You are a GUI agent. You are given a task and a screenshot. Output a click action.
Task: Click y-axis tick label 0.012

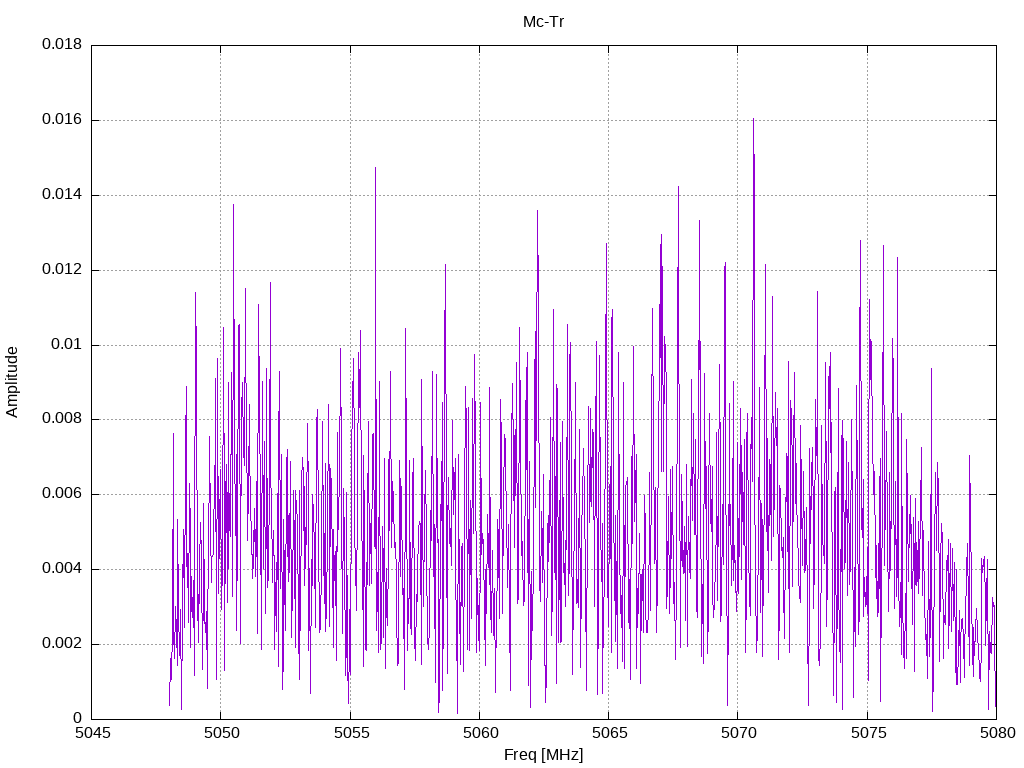(x=62, y=270)
